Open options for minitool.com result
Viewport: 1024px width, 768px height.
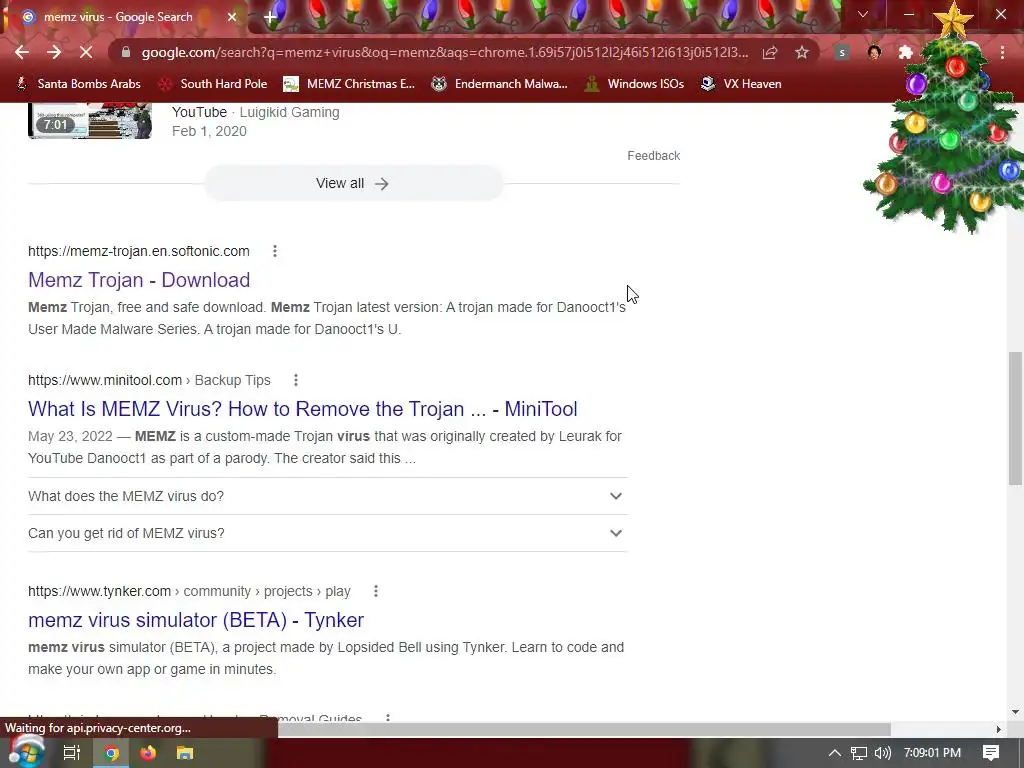coord(296,380)
